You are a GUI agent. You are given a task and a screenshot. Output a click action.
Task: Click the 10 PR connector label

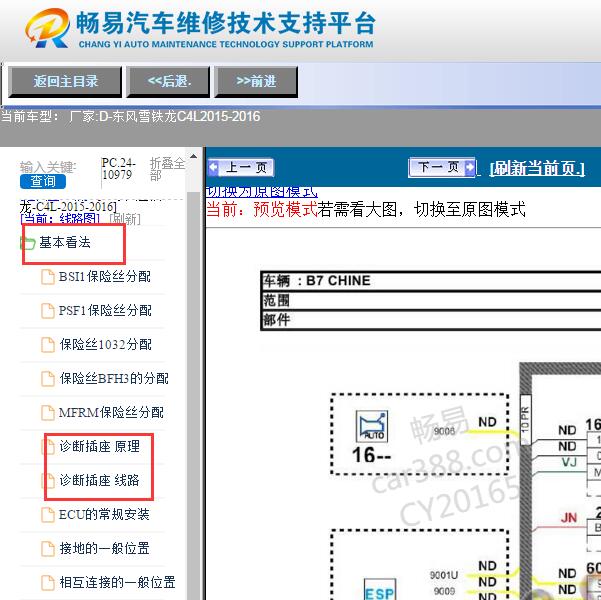(525, 419)
